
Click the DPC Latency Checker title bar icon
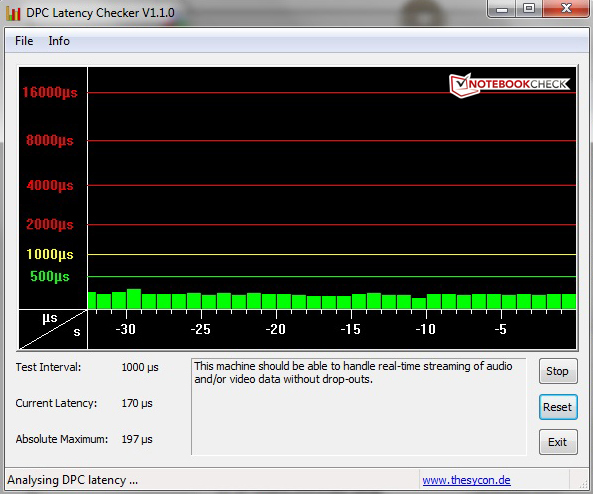pos(13,13)
